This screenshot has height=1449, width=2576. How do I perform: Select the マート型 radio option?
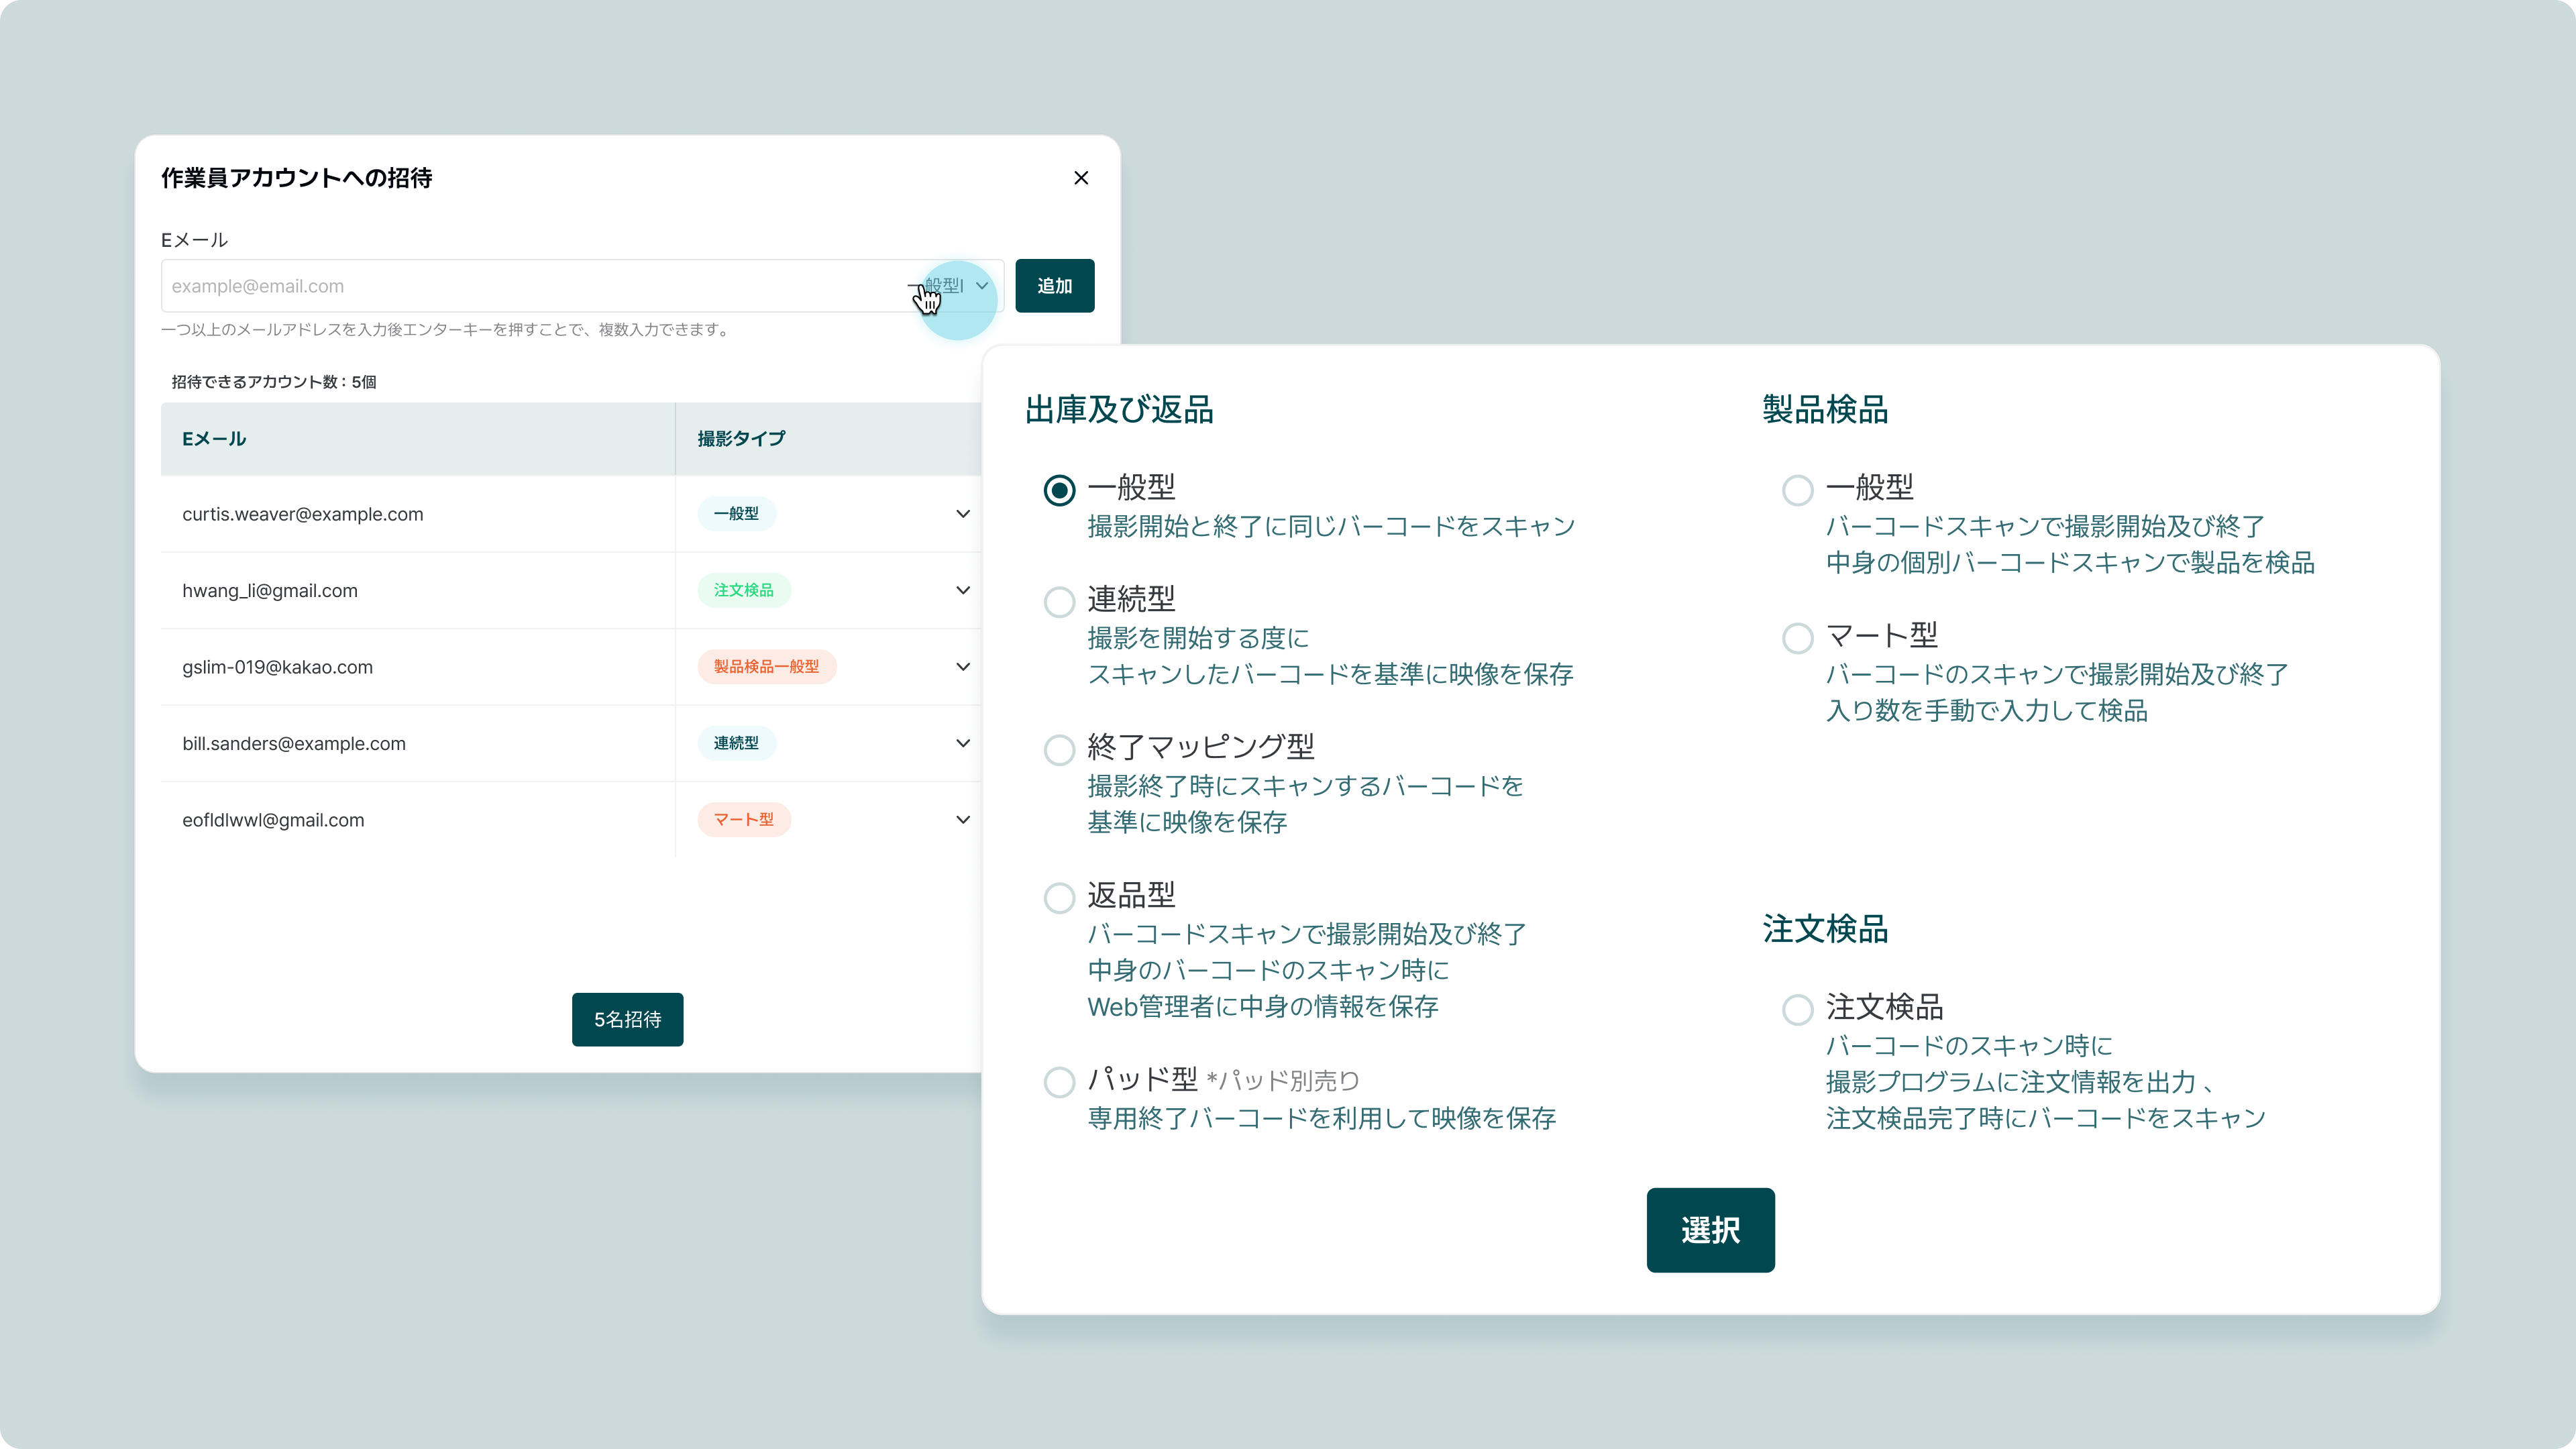[x=1797, y=638]
